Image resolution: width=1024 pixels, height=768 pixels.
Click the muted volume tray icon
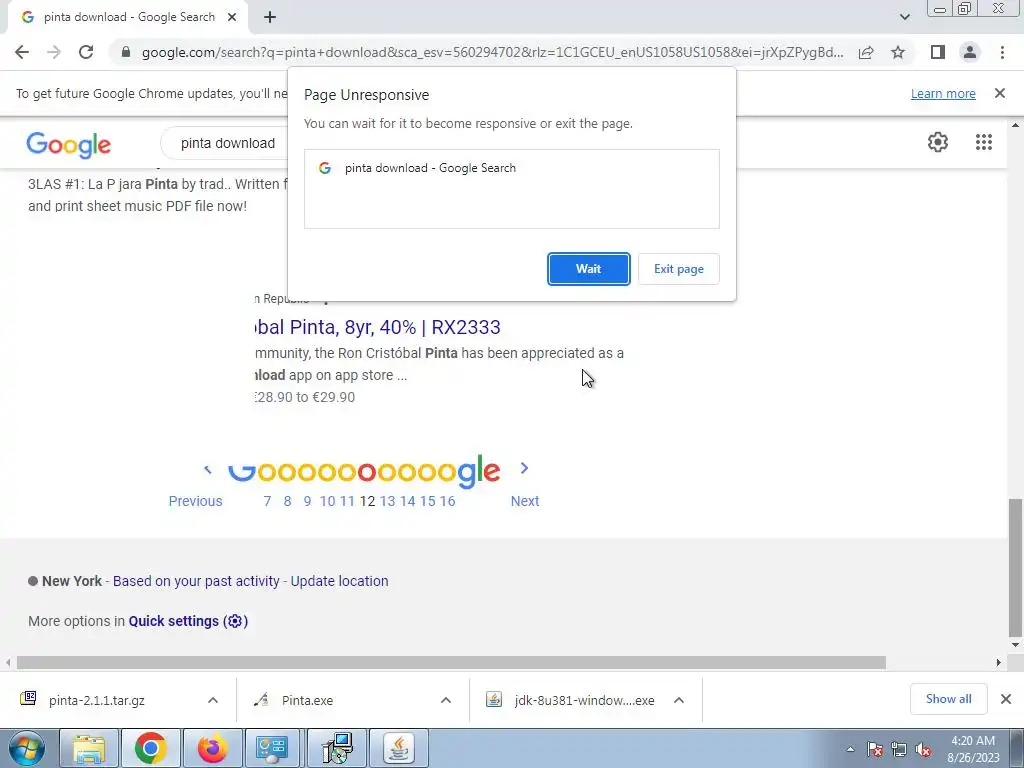pyautogui.click(x=922, y=750)
